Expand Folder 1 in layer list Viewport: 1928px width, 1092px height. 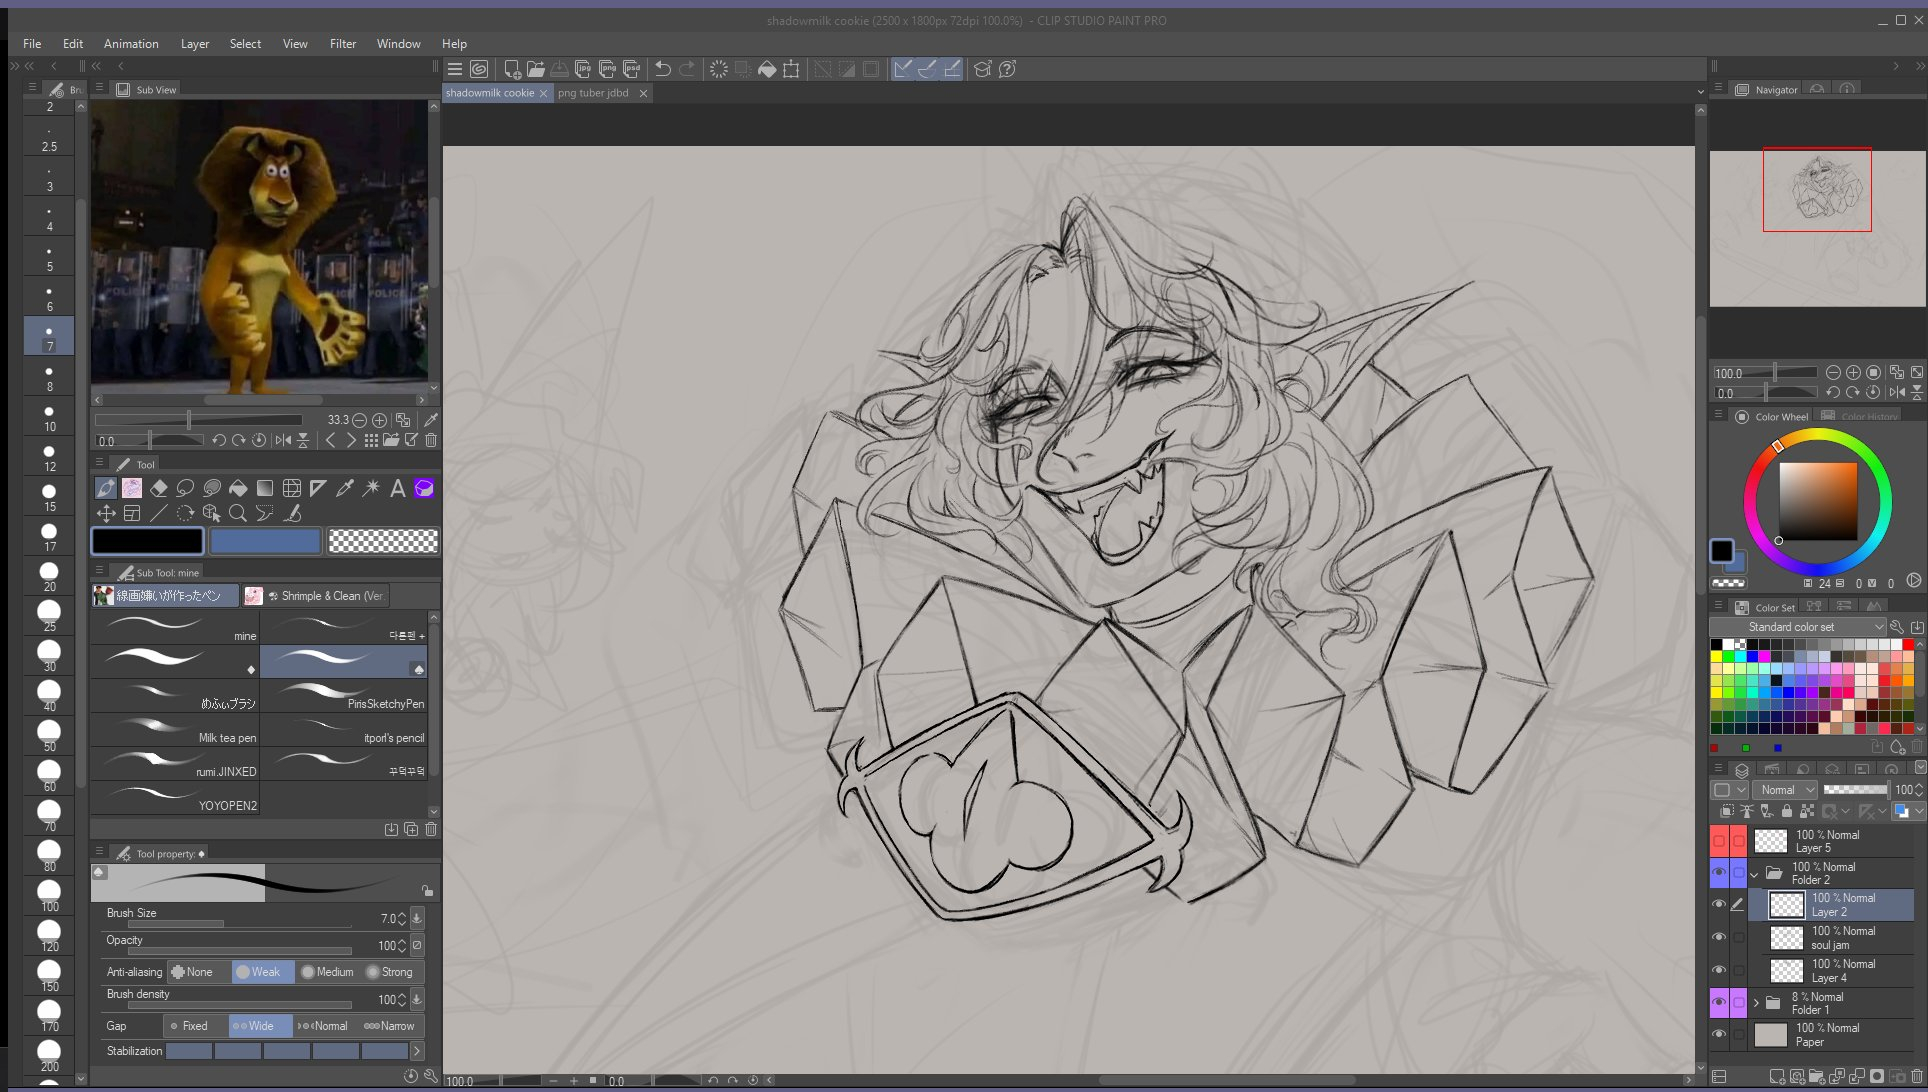[1756, 1003]
